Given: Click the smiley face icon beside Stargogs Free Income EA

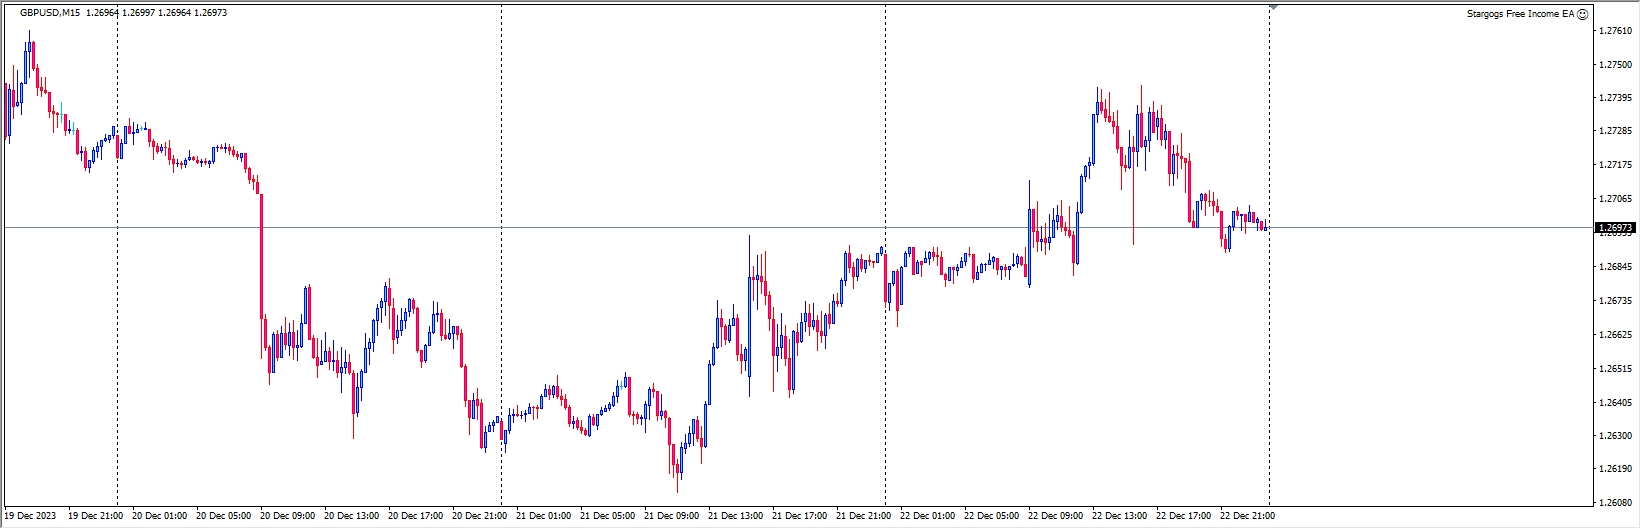Looking at the screenshot, I should (x=1582, y=14).
